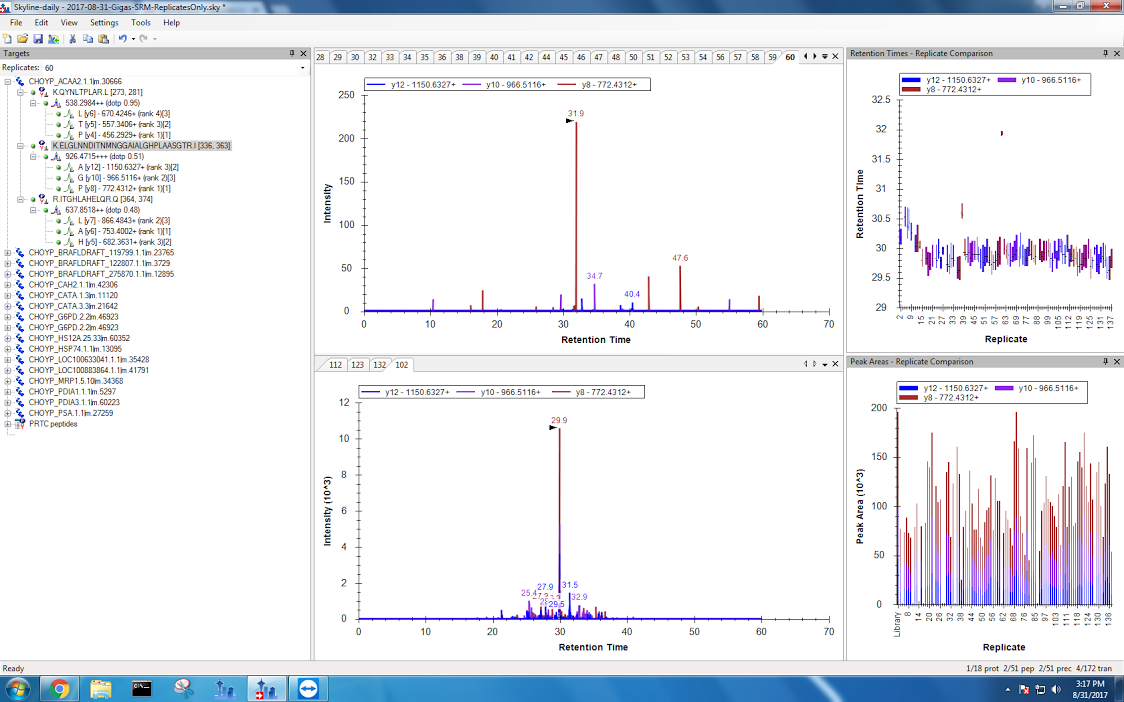This screenshot has width=1124, height=702.
Task: Open the Settings menu
Action: point(103,22)
